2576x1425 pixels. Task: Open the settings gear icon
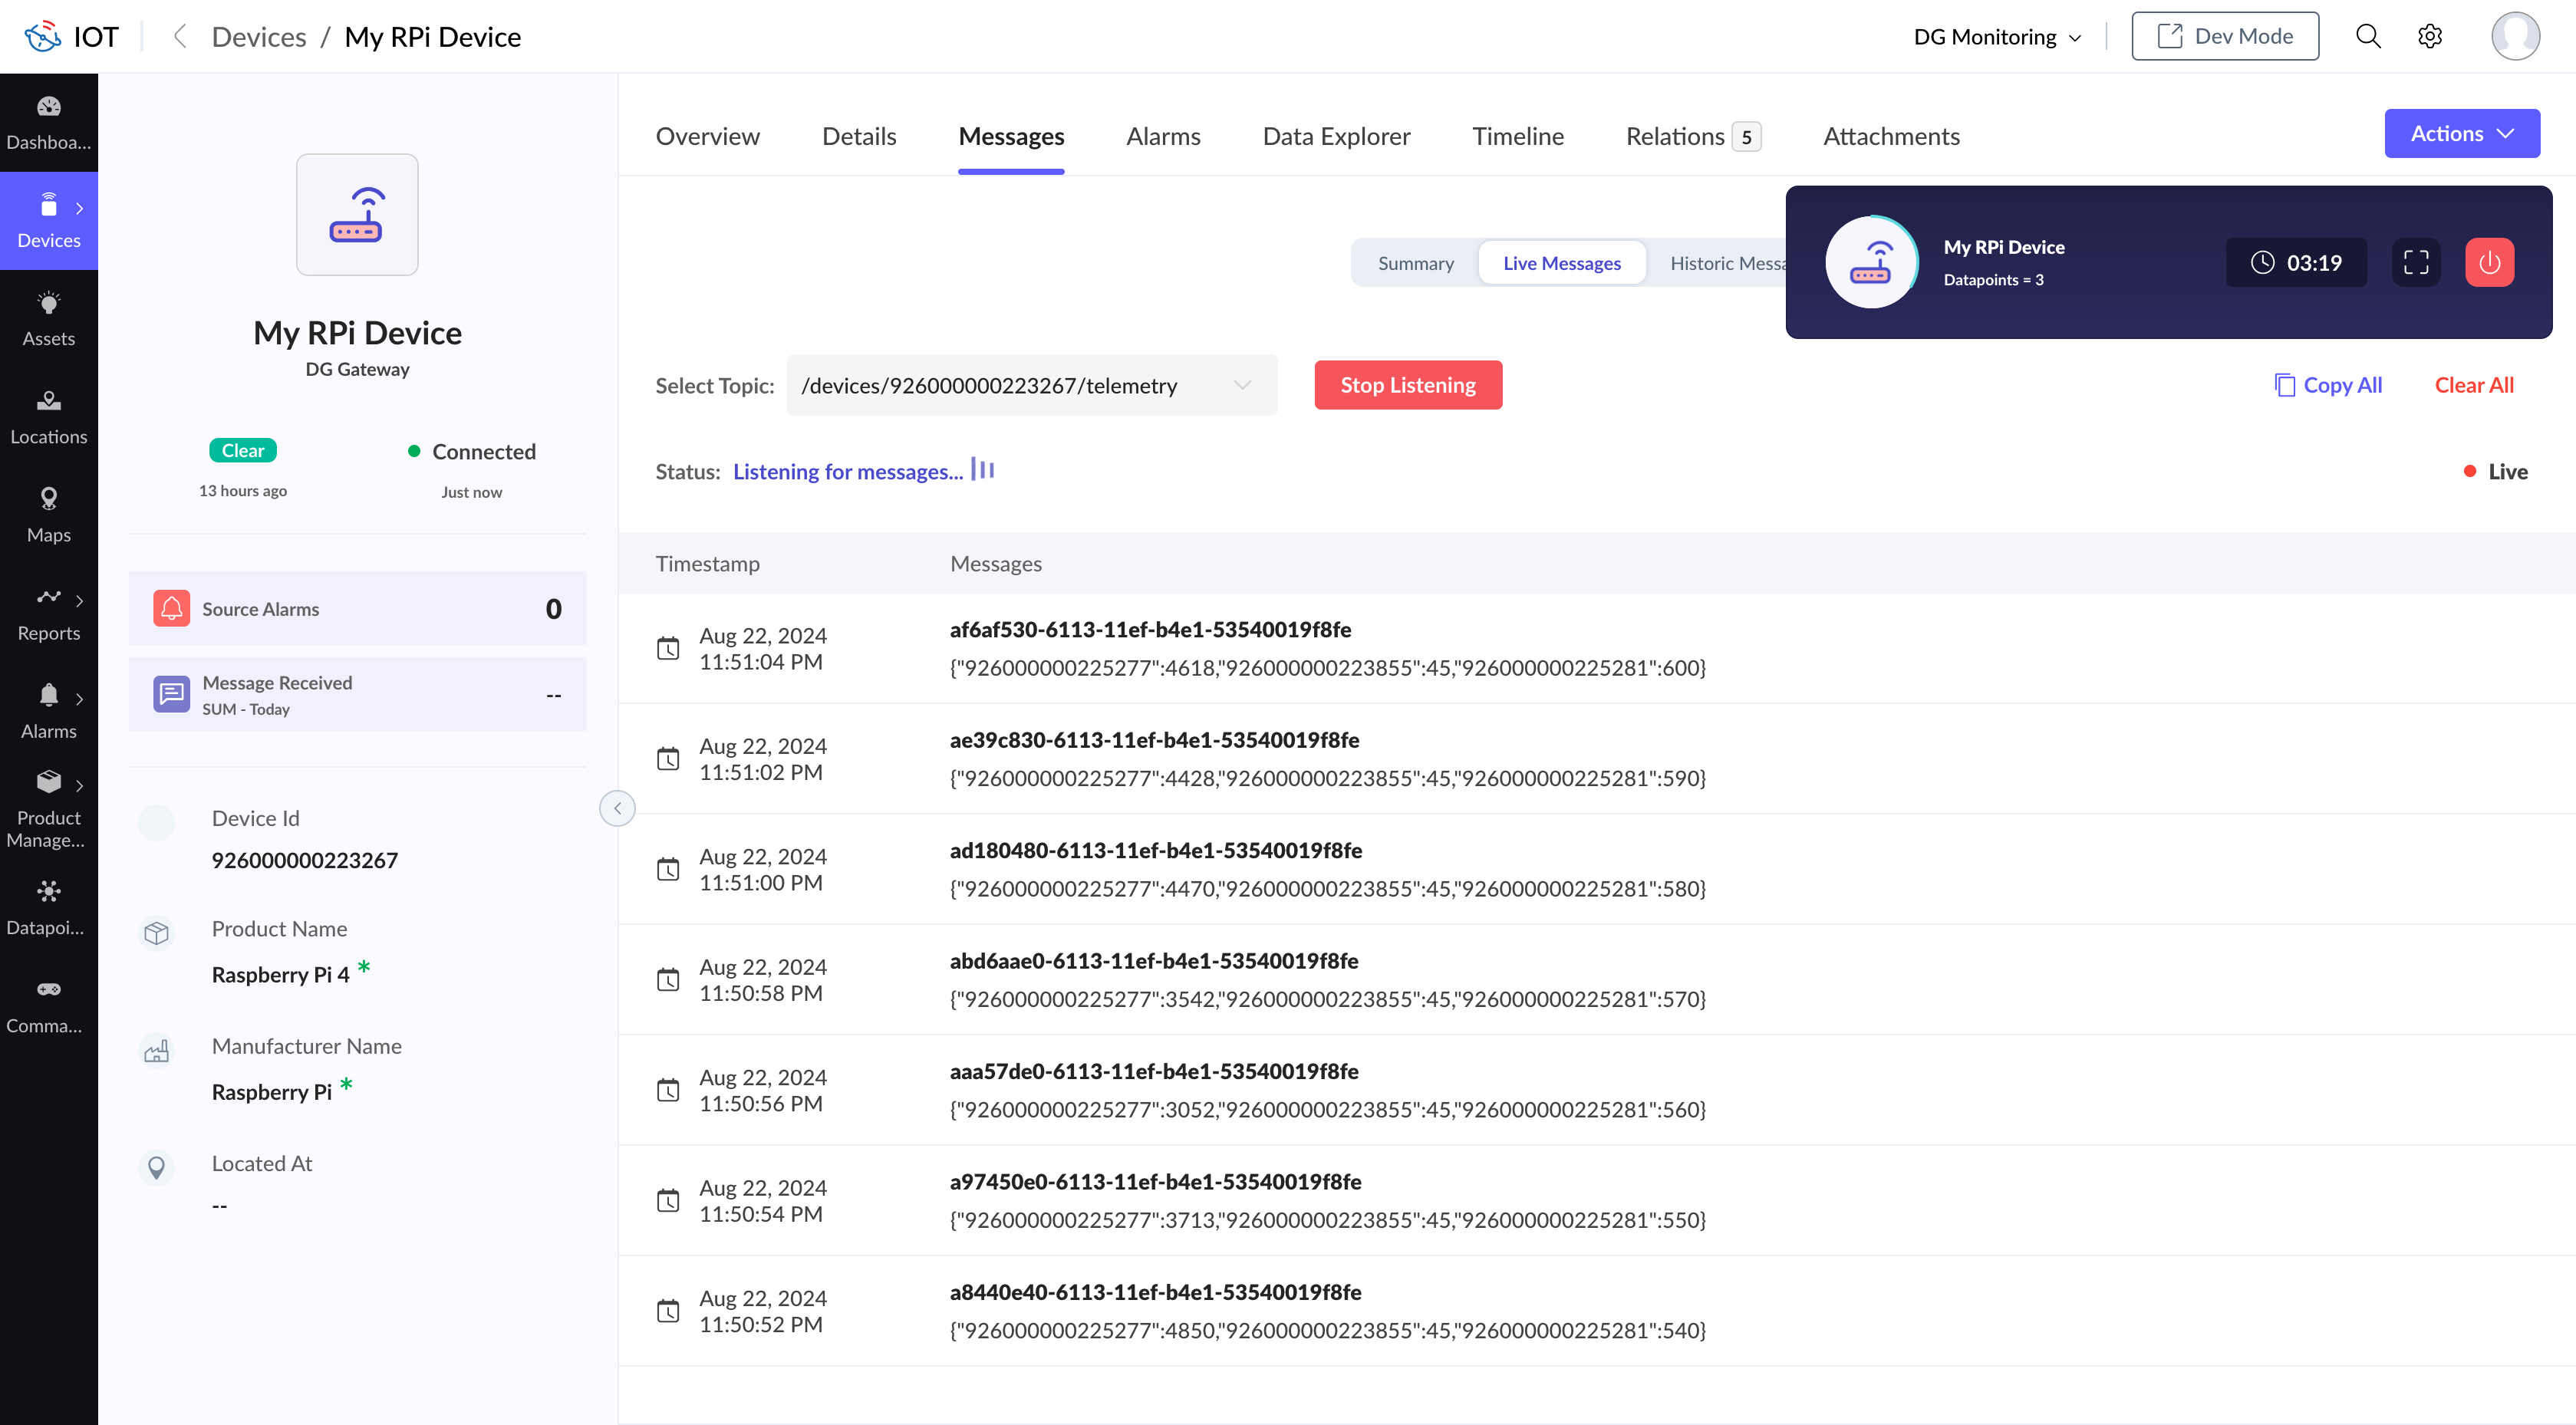point(2429,37)
